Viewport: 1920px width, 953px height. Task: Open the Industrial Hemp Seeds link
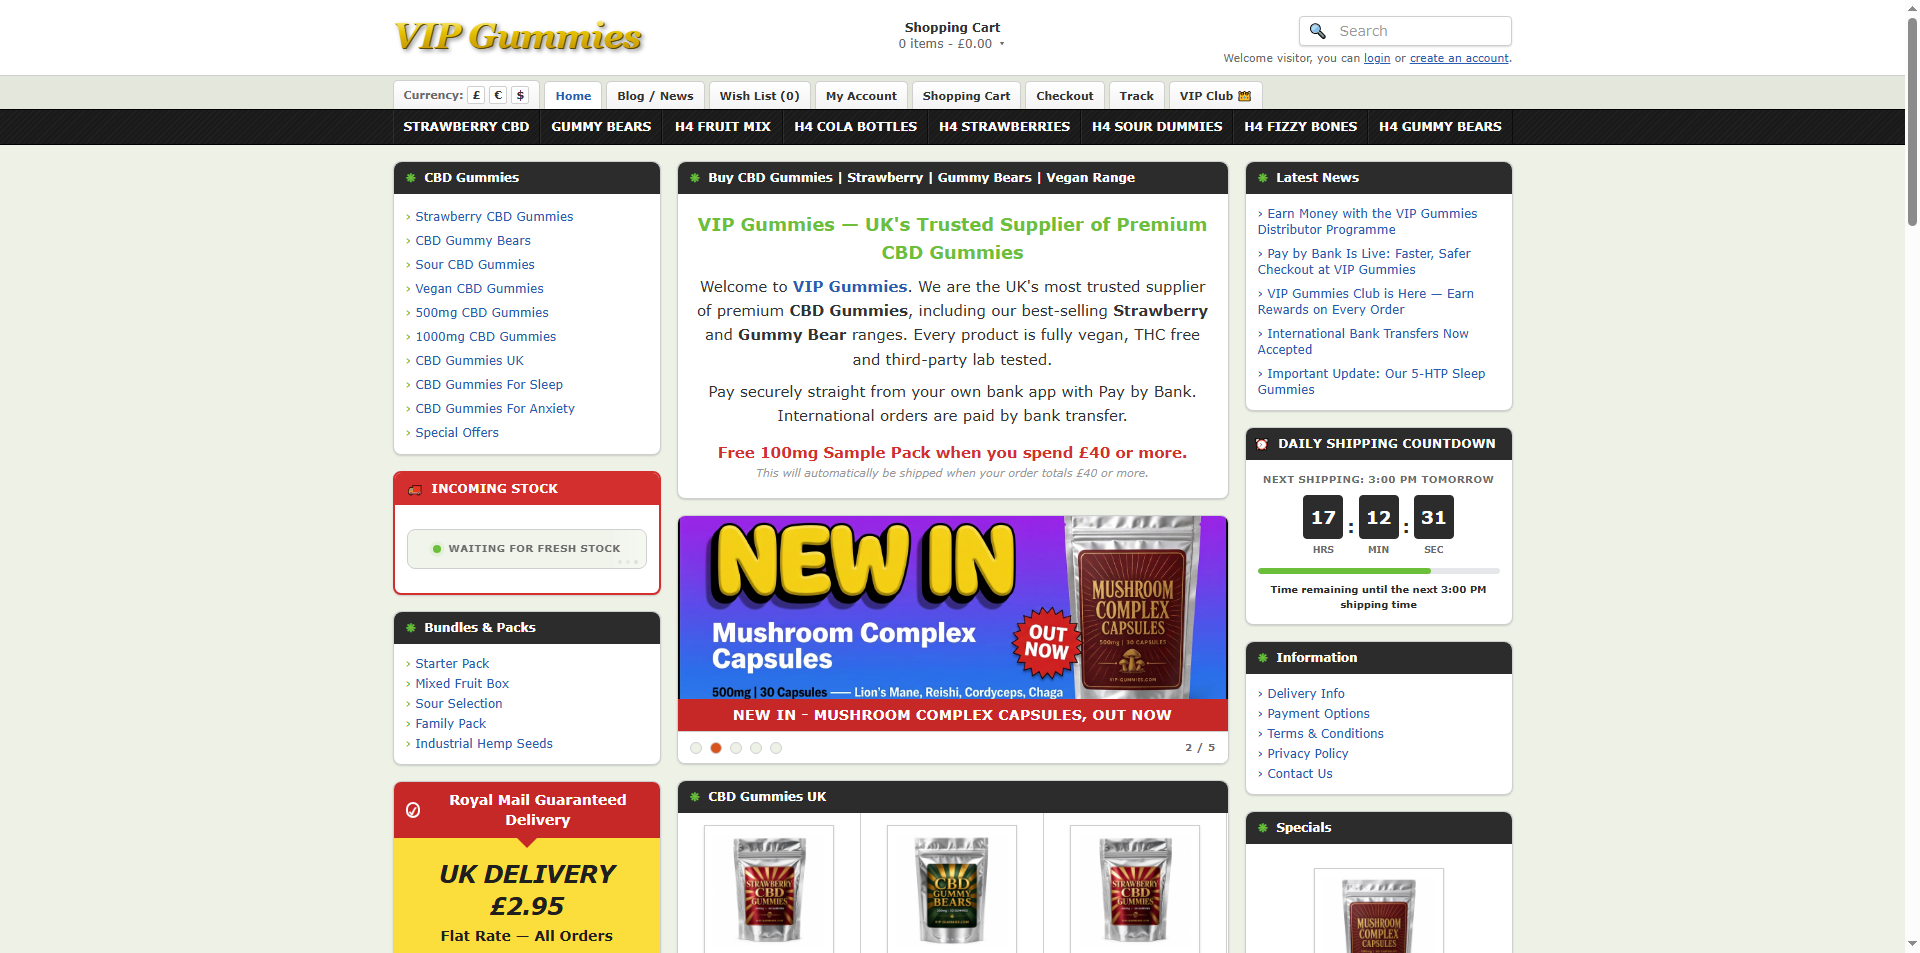click(484, 744)
